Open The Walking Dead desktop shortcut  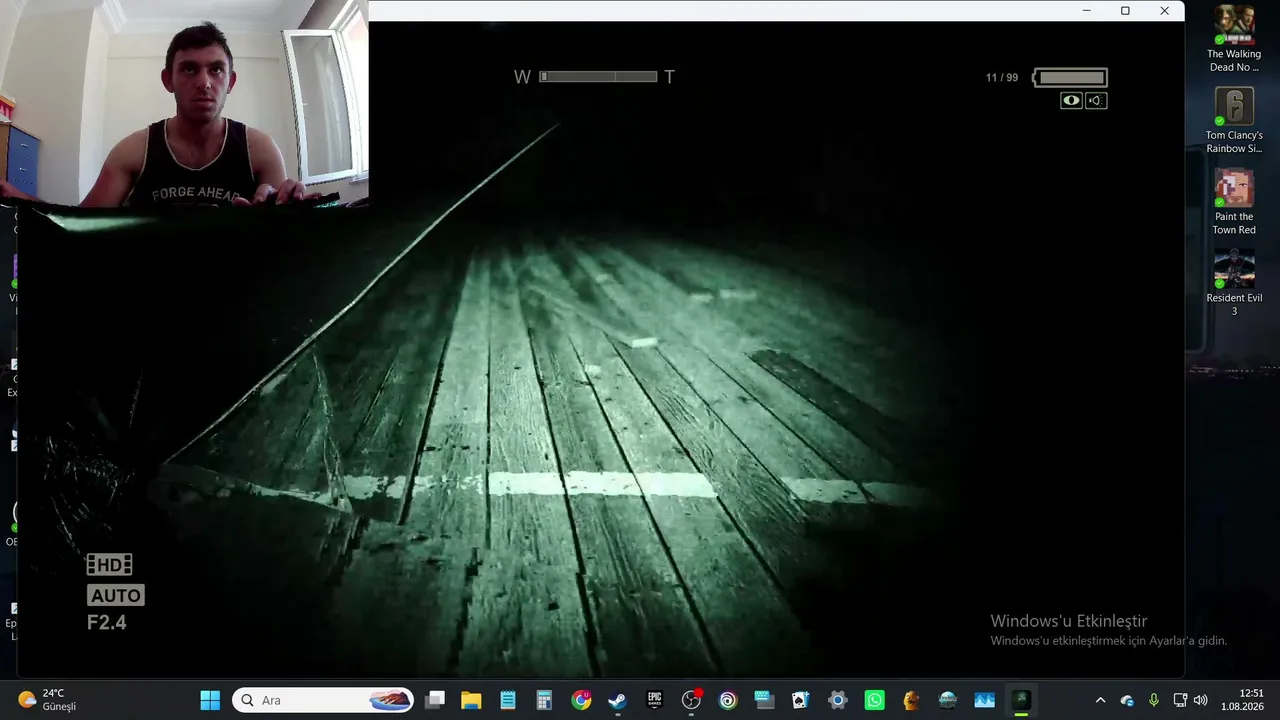click(x=1234, y=39)
